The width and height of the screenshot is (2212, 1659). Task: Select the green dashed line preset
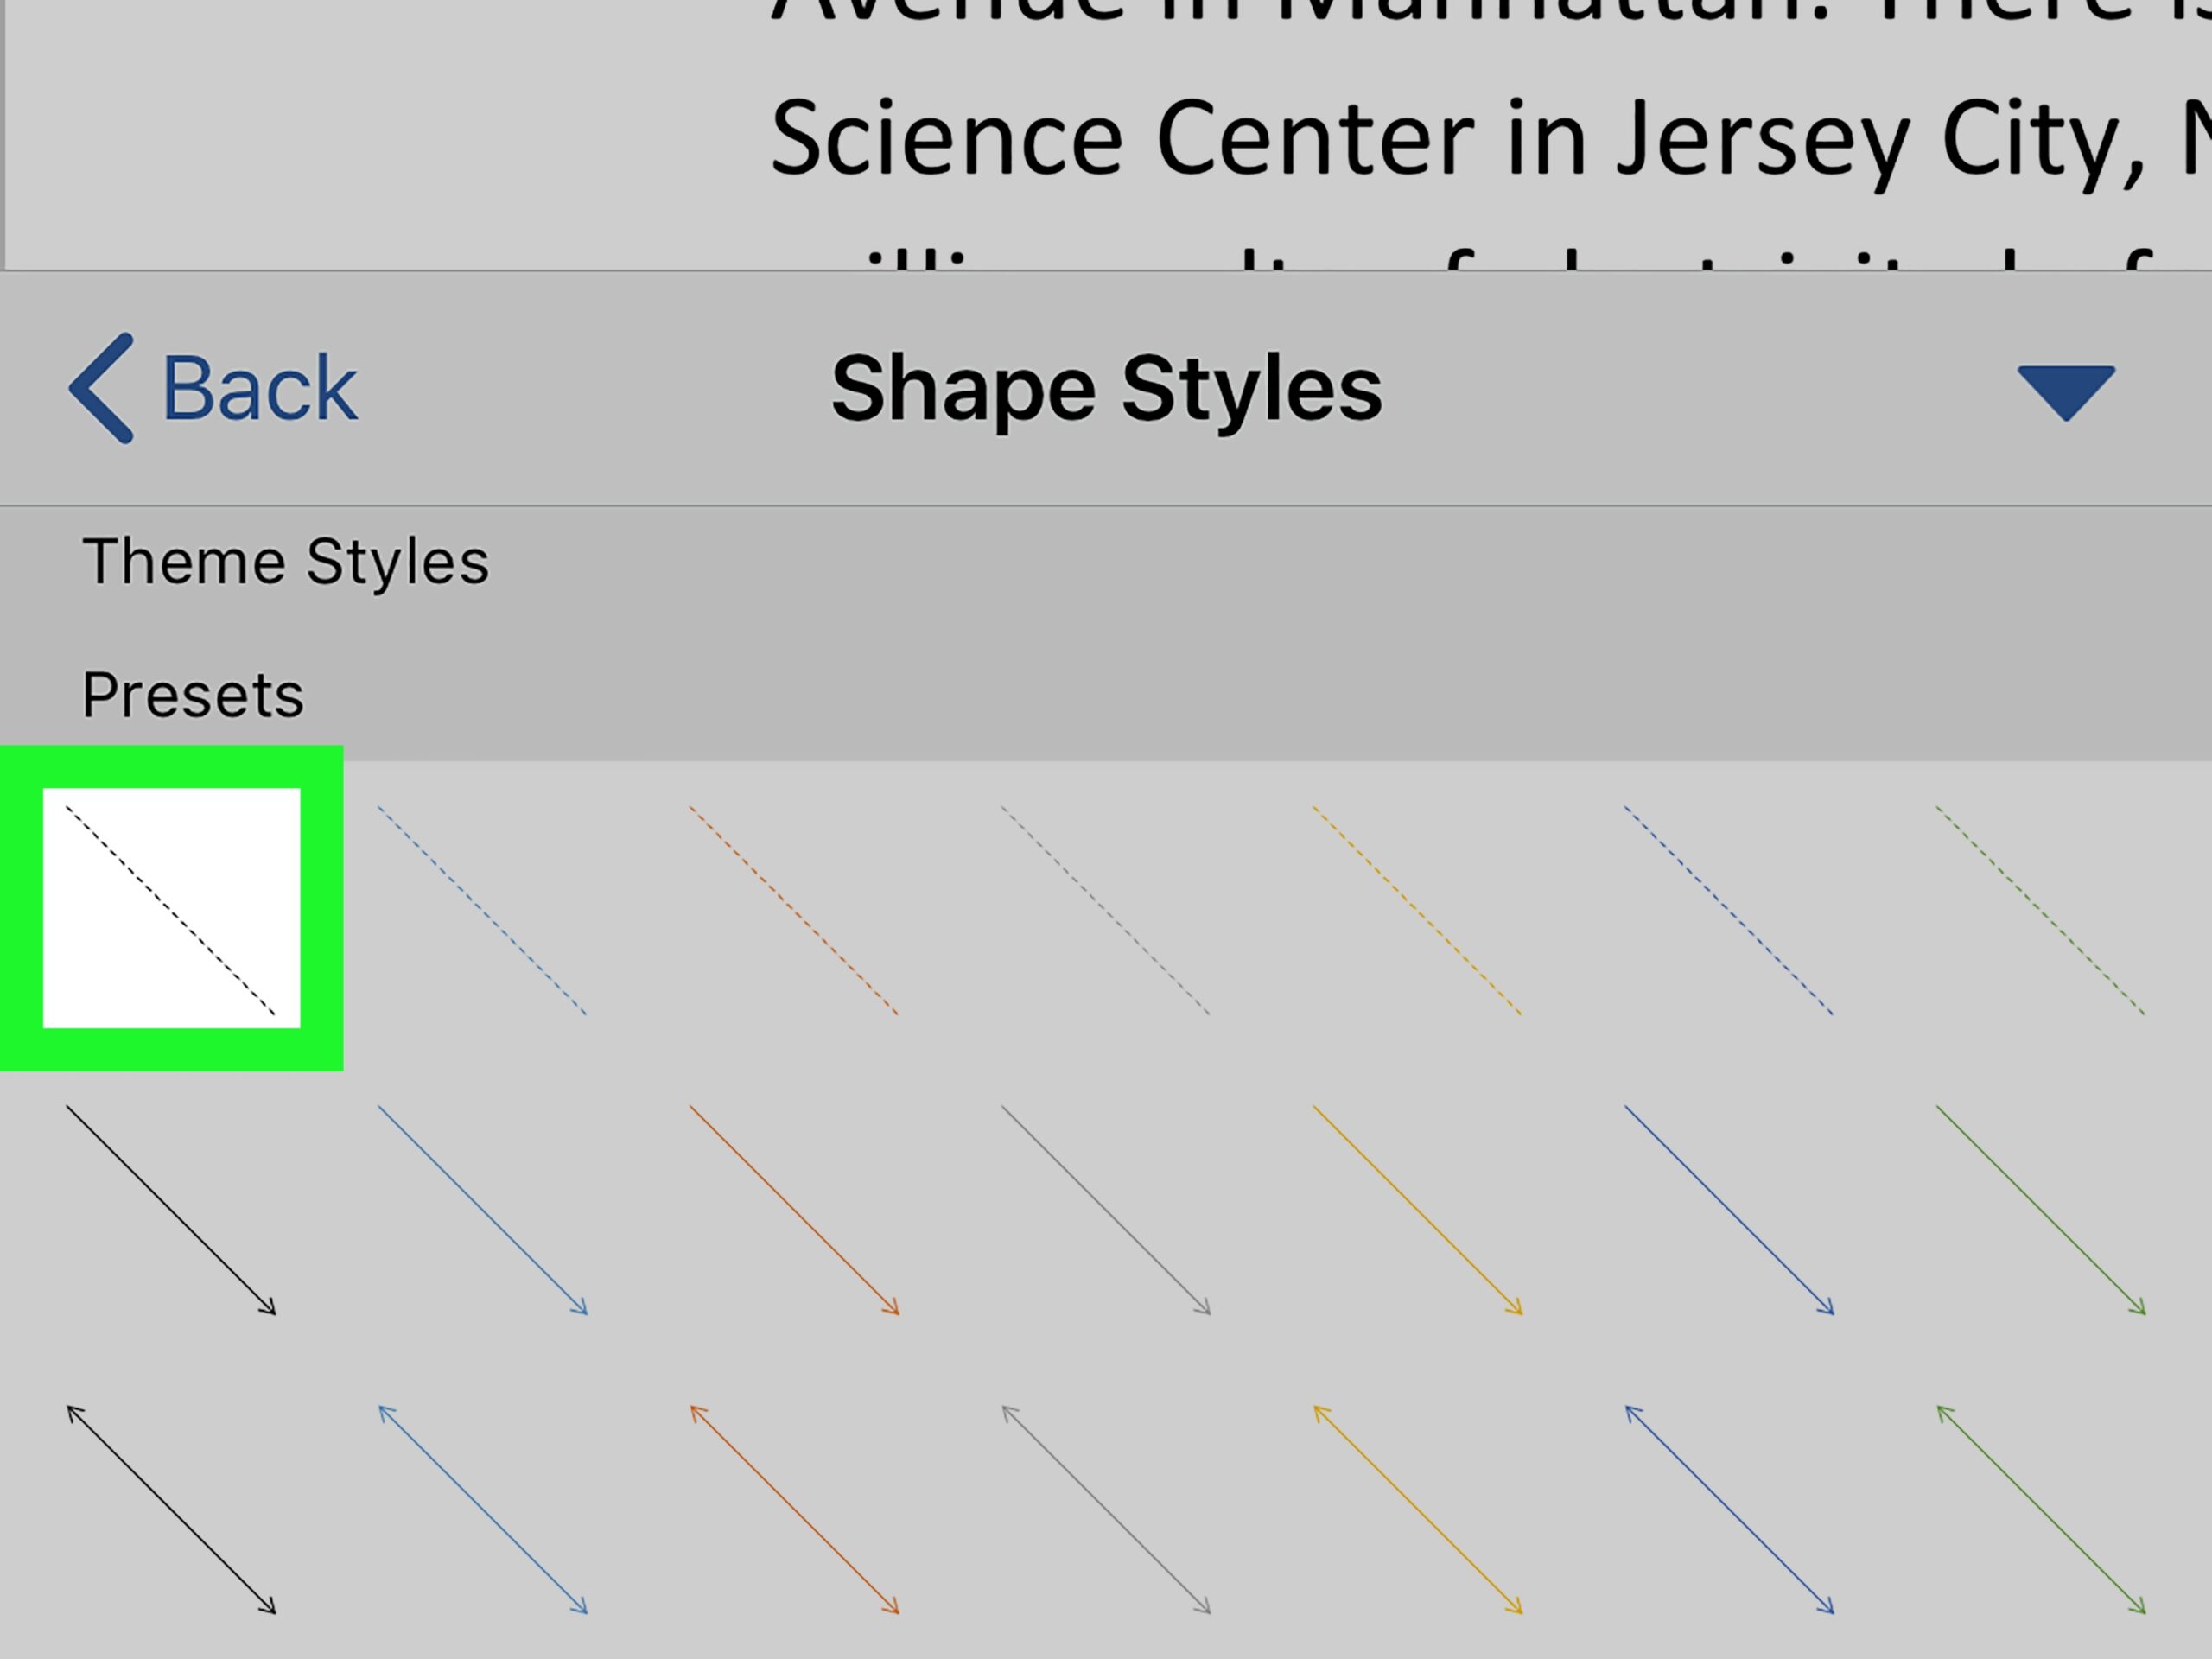[x=2040, y=910]
